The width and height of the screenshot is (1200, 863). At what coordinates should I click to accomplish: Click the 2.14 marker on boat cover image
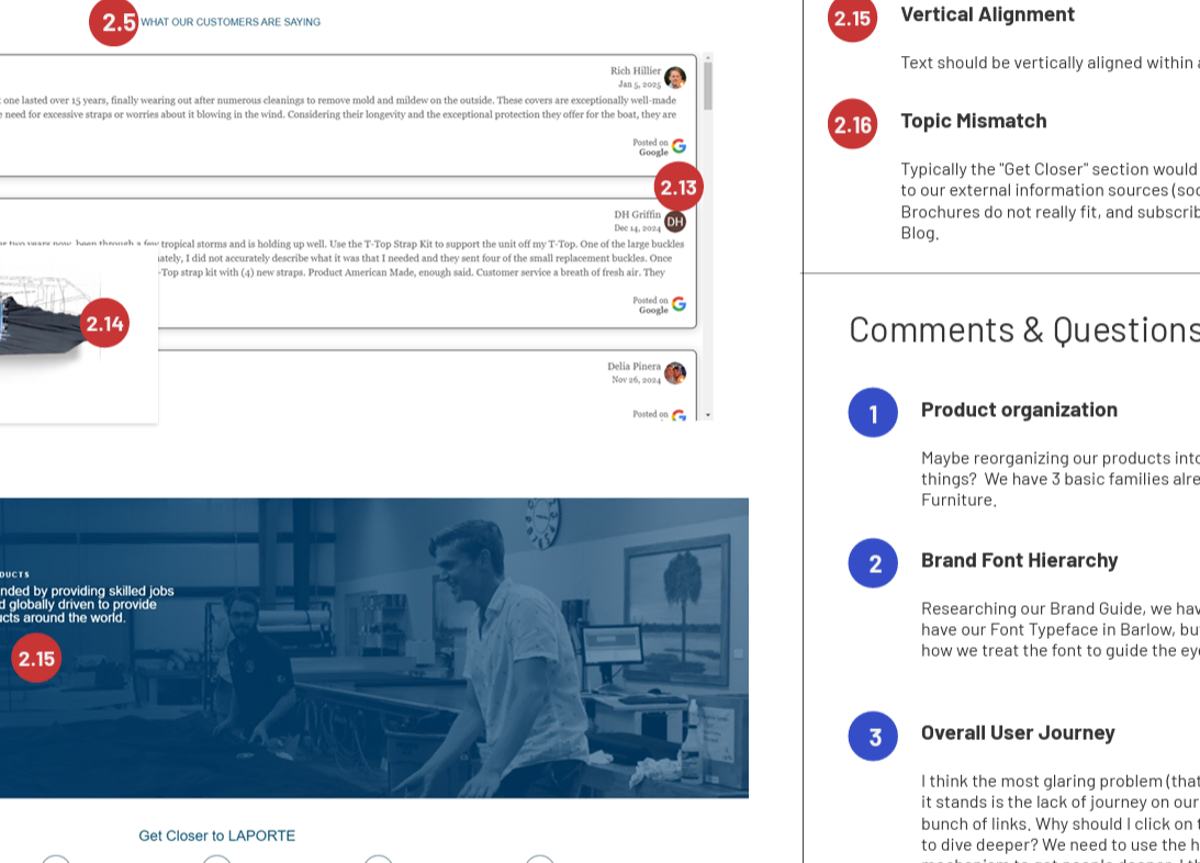(x=105, y=323)
